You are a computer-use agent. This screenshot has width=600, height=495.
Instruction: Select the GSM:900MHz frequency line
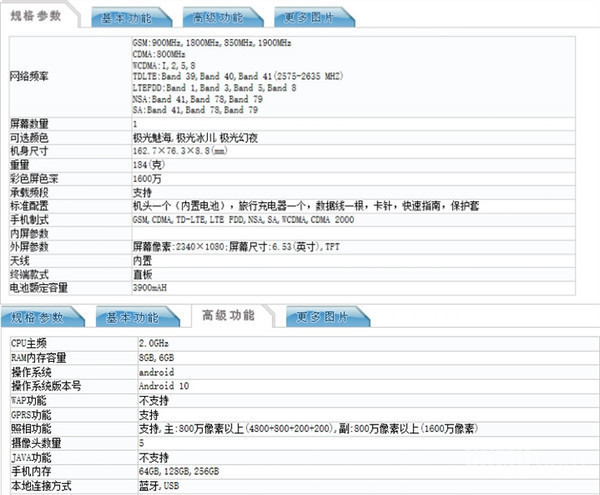[212, 43]
